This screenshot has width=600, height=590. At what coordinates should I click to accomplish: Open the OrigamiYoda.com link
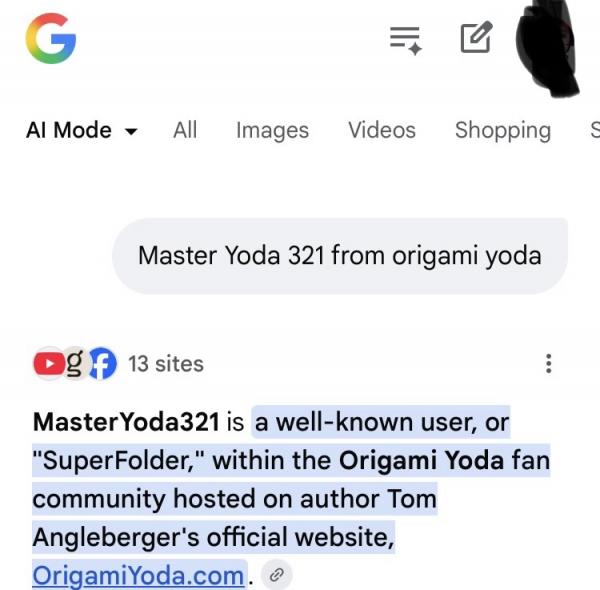pos(138,575)
